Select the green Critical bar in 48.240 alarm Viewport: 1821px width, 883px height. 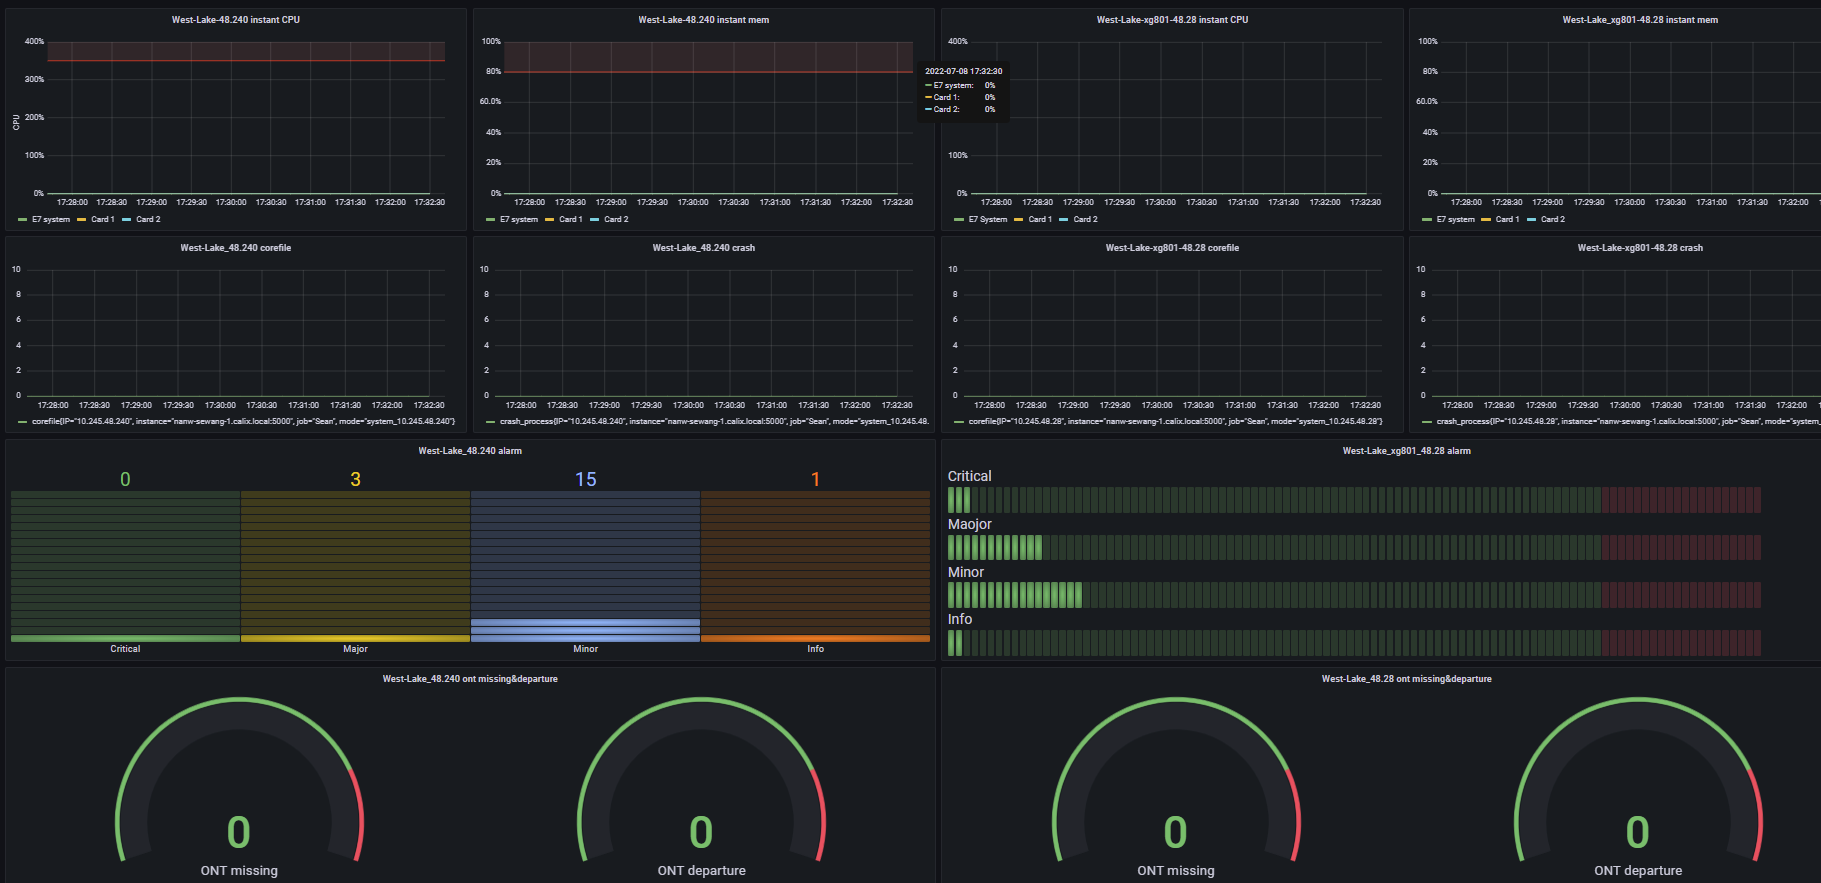(x=125, y=638)
